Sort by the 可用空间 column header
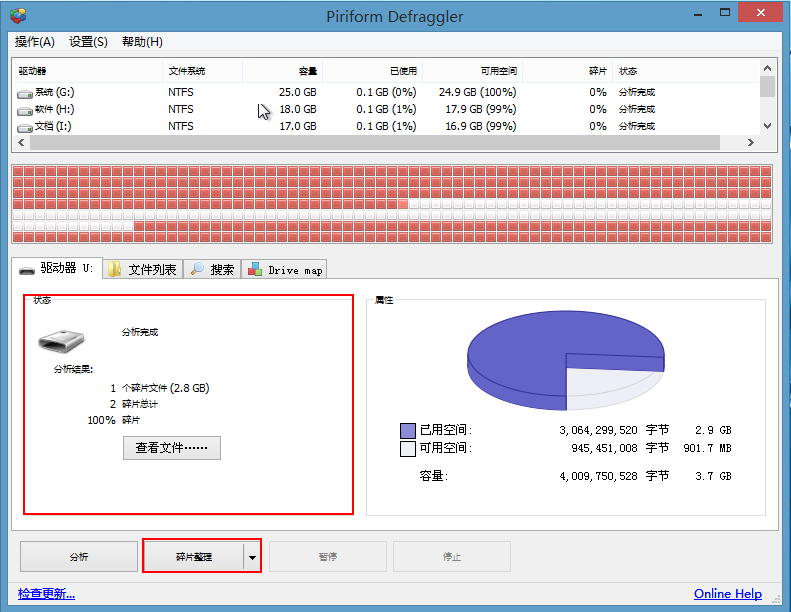Viewport: 791px width, 612px height. coord(472,71)
